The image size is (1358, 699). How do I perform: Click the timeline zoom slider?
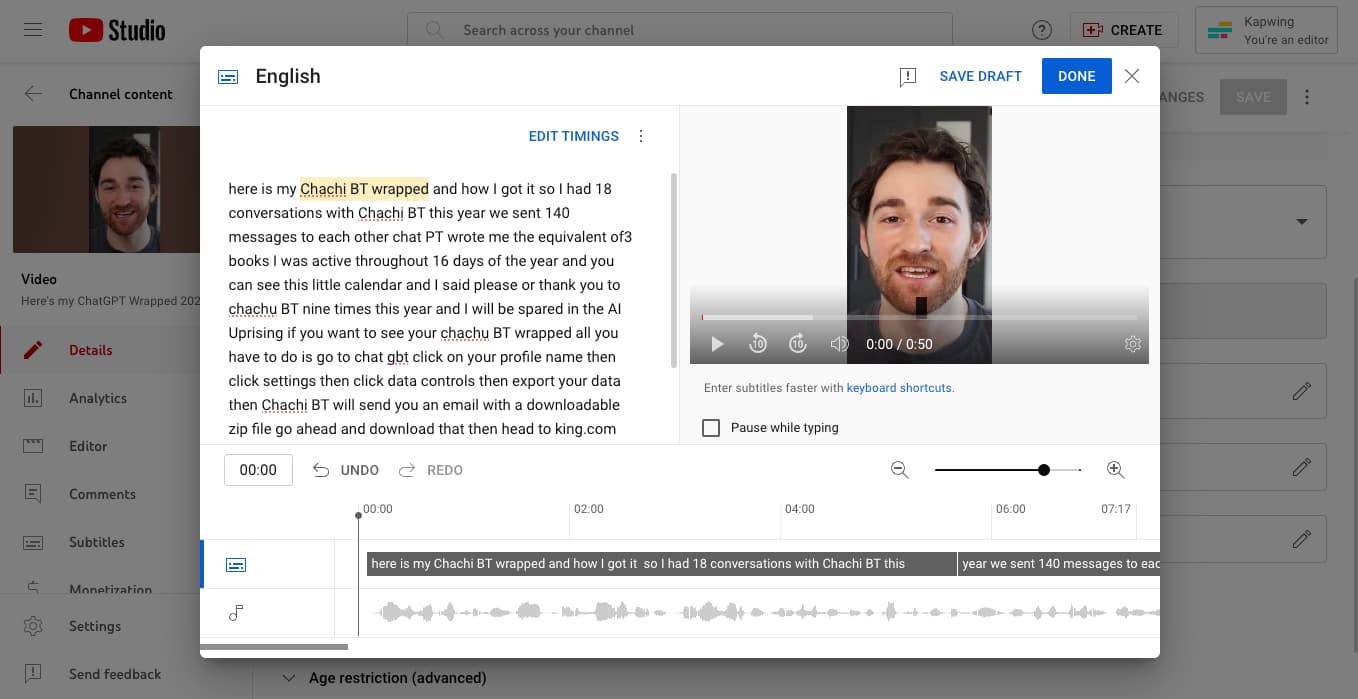point(1008,470)
